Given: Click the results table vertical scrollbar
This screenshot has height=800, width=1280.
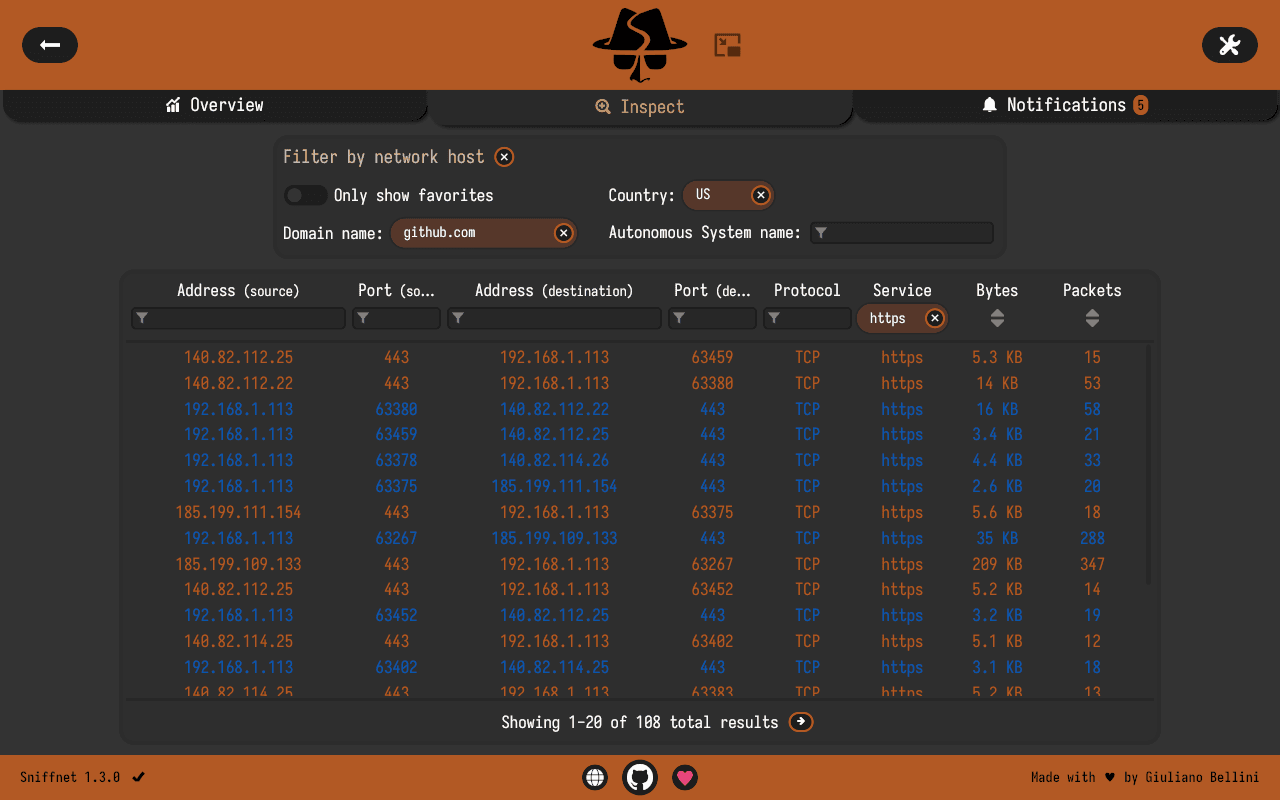Looking at the screenshot, I should 1149,465.
